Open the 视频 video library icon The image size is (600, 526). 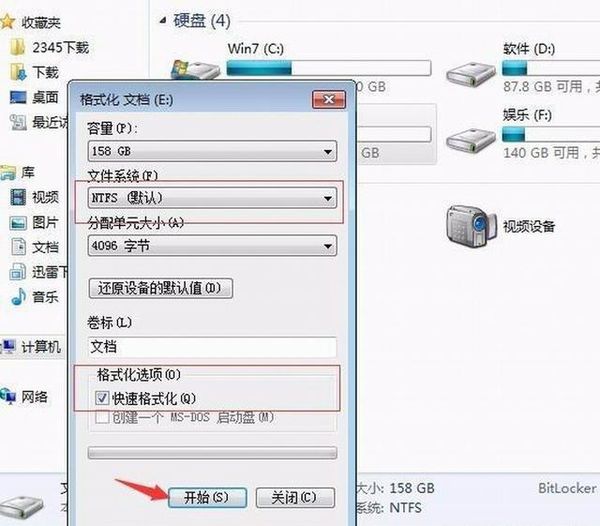coord(18,197)
